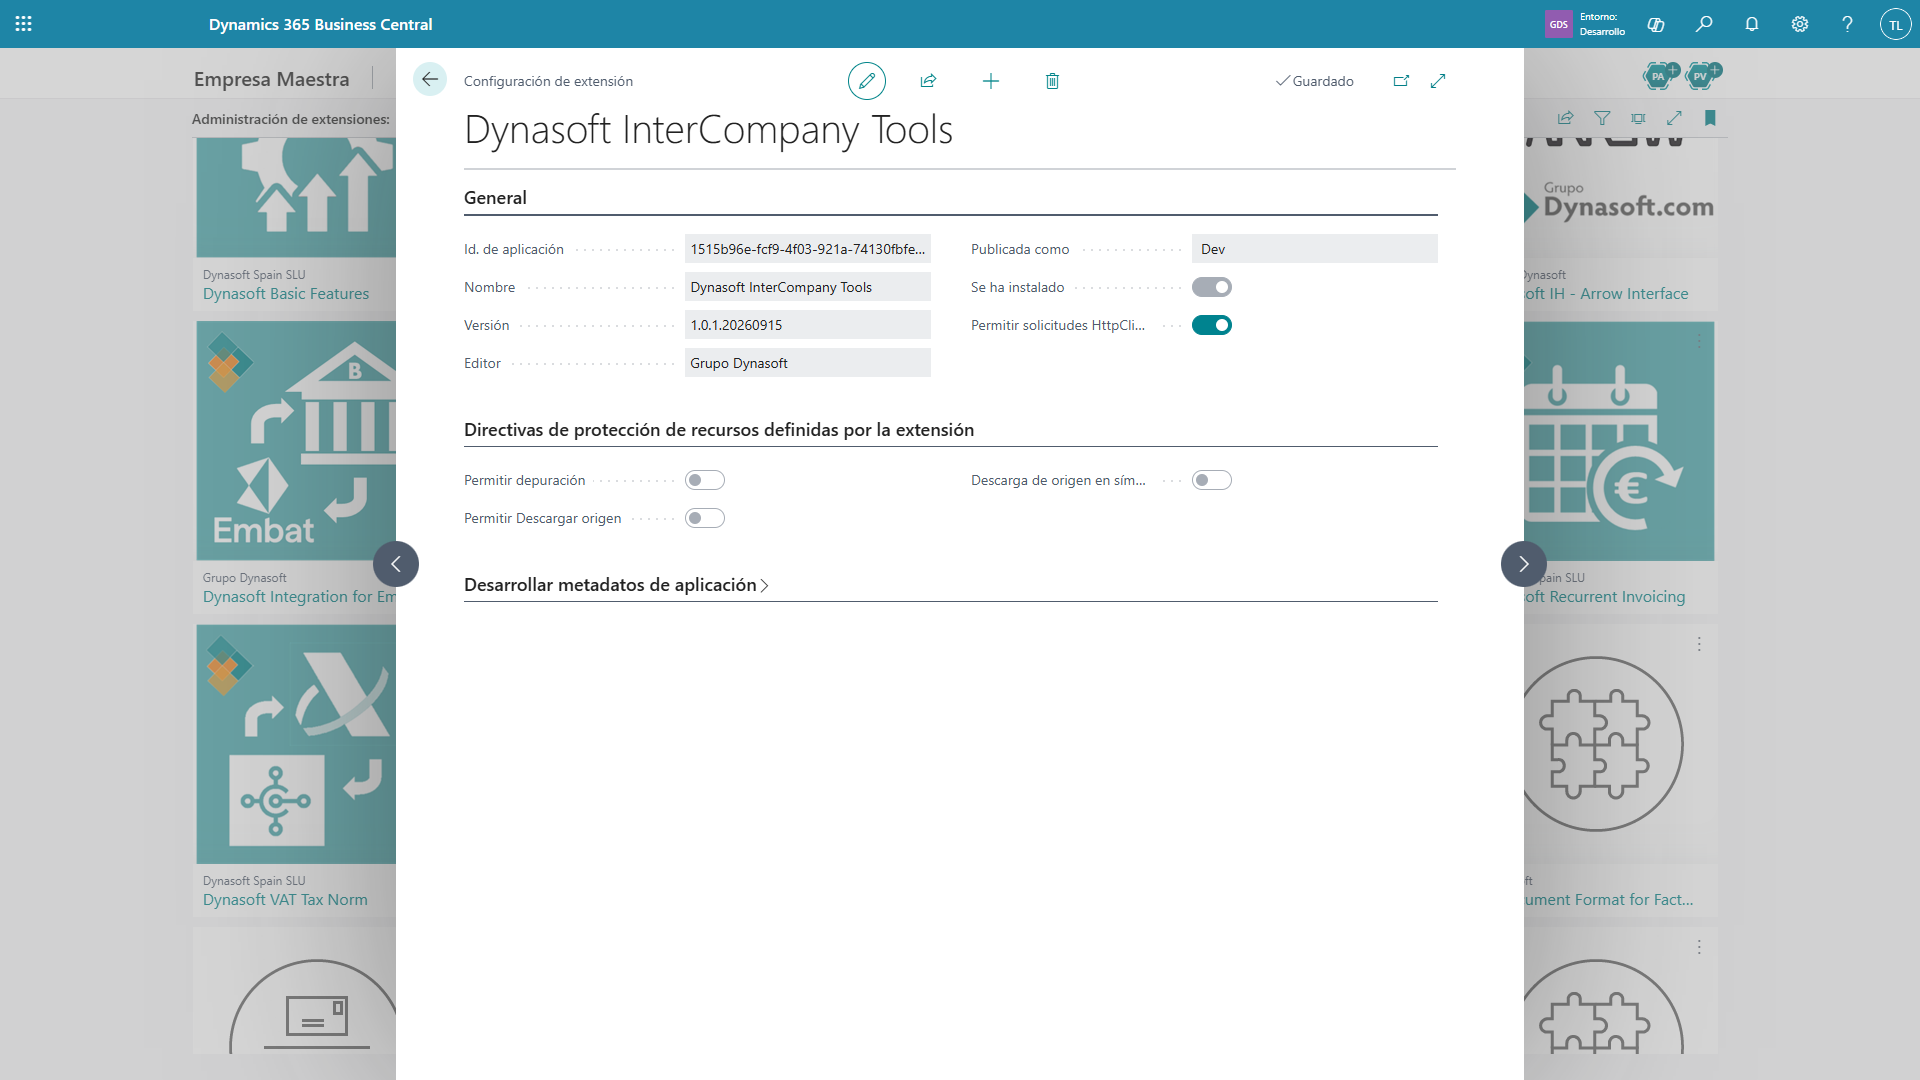Click 'Empresa Maestra' company name
This screenshot has height=1080, width=1920.
point(272,79)
